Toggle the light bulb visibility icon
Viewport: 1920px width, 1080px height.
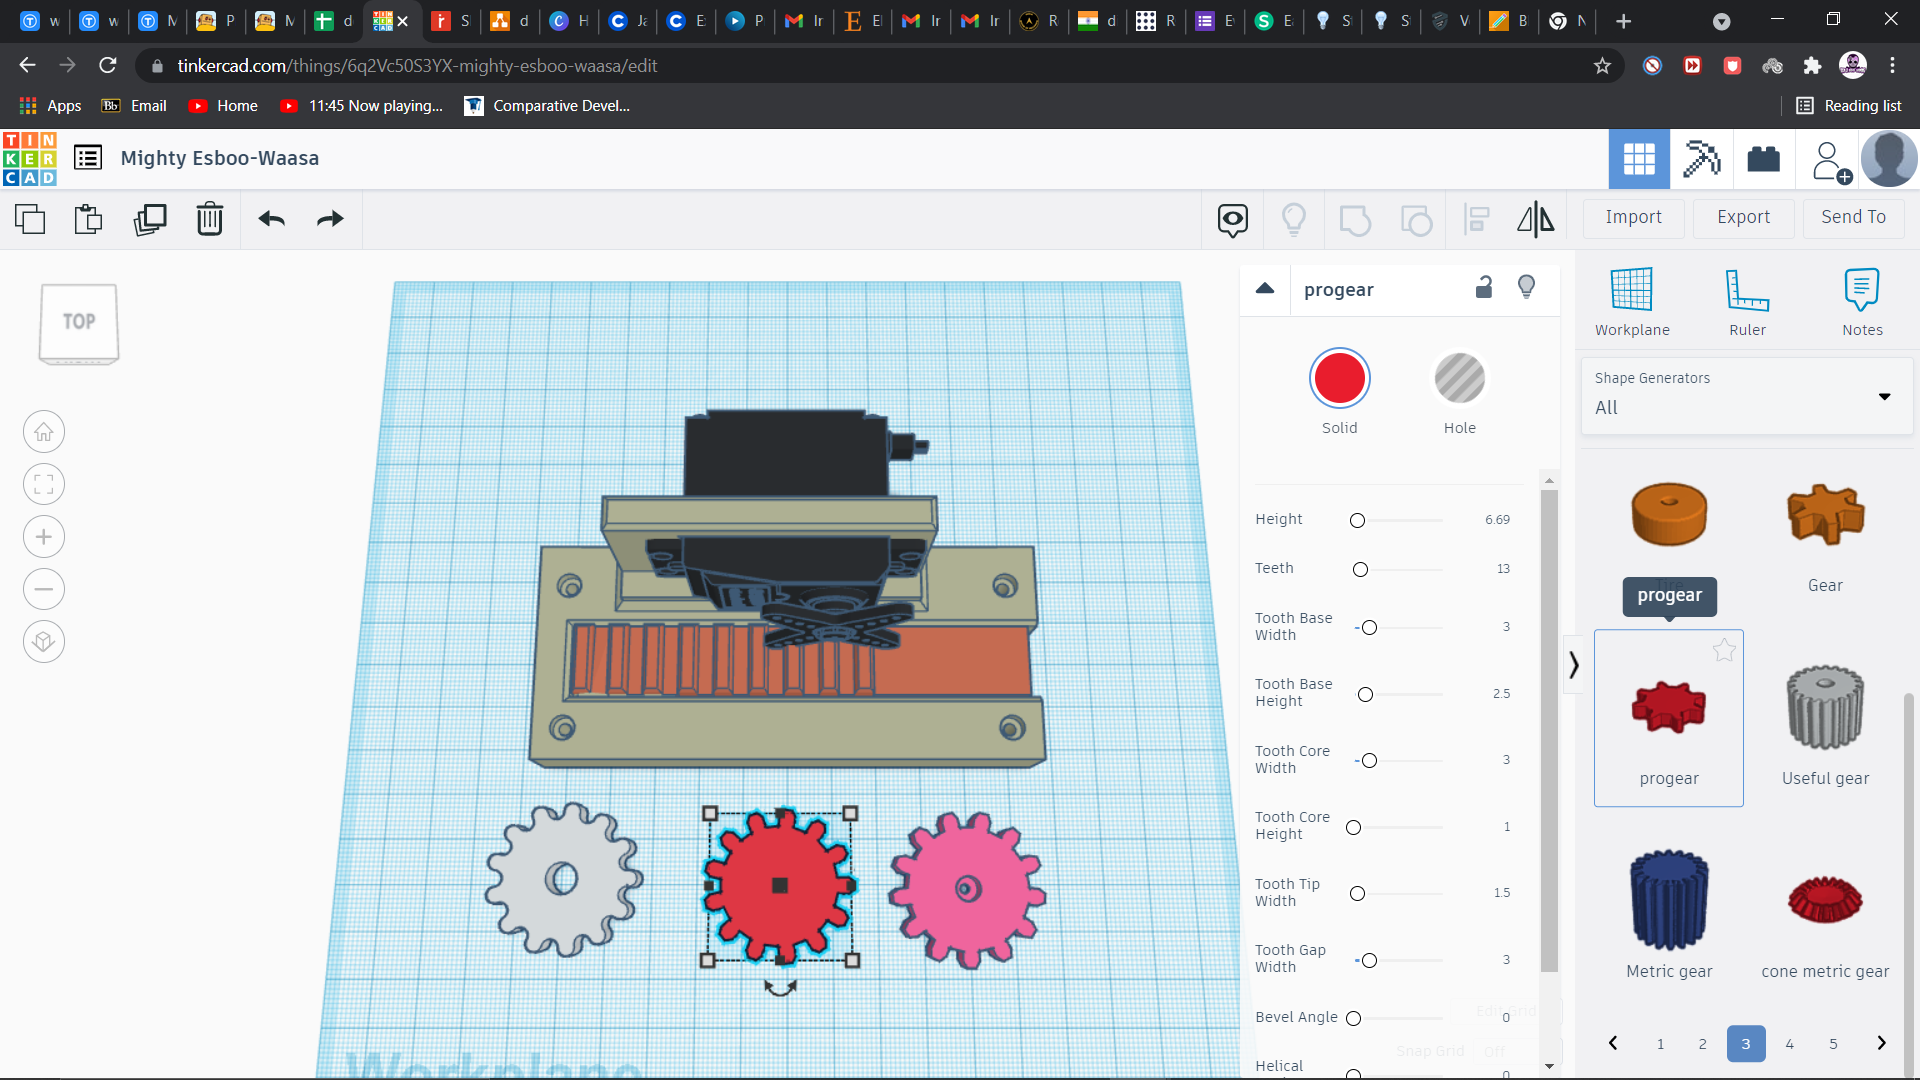click(x=1527, y=290)
